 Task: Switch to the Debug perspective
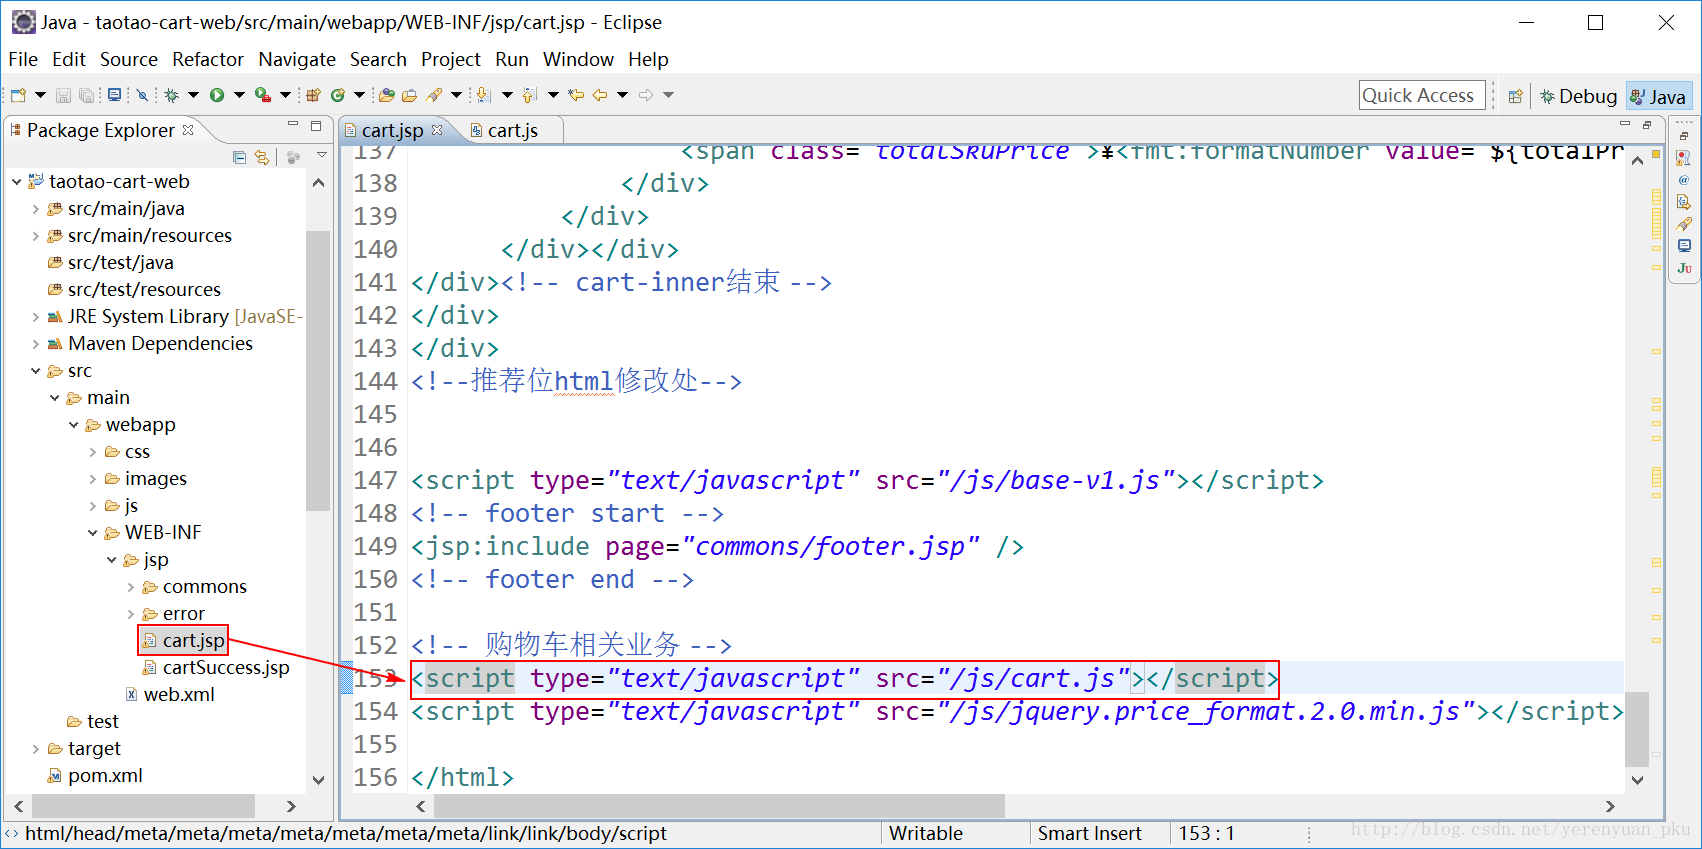tap(1579, 96)
